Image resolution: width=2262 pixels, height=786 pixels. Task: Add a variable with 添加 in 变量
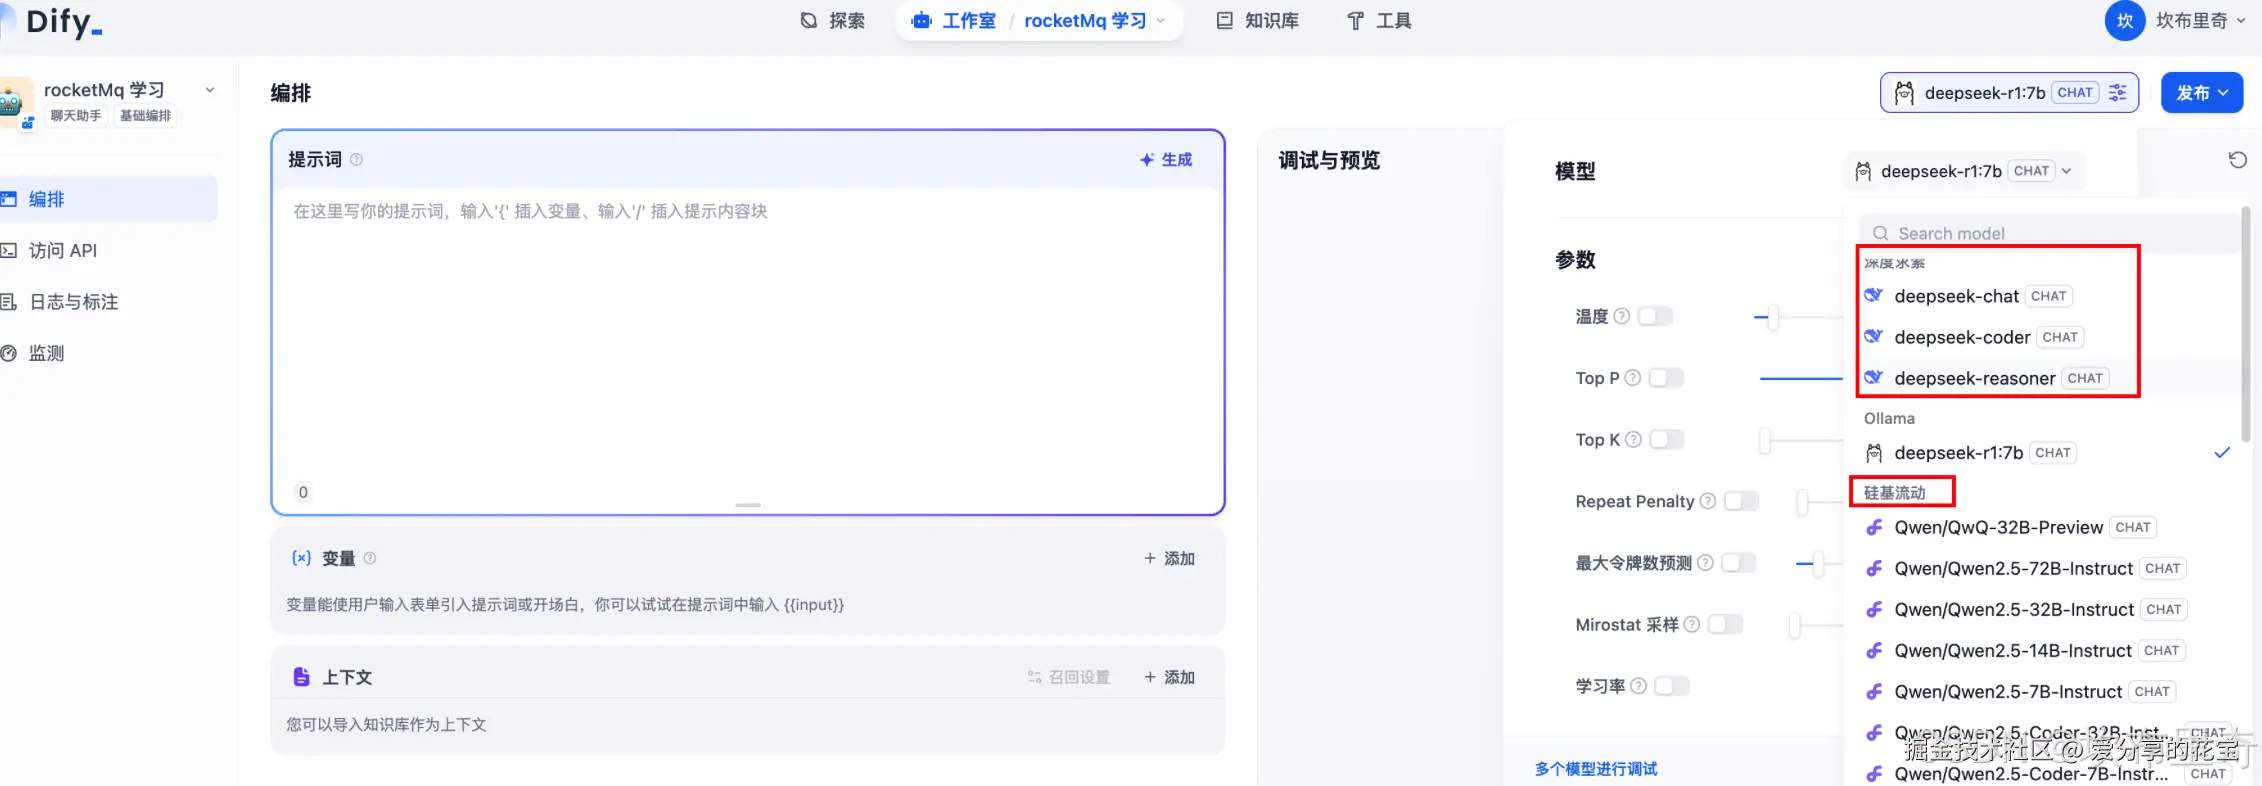click(1170, 559)
